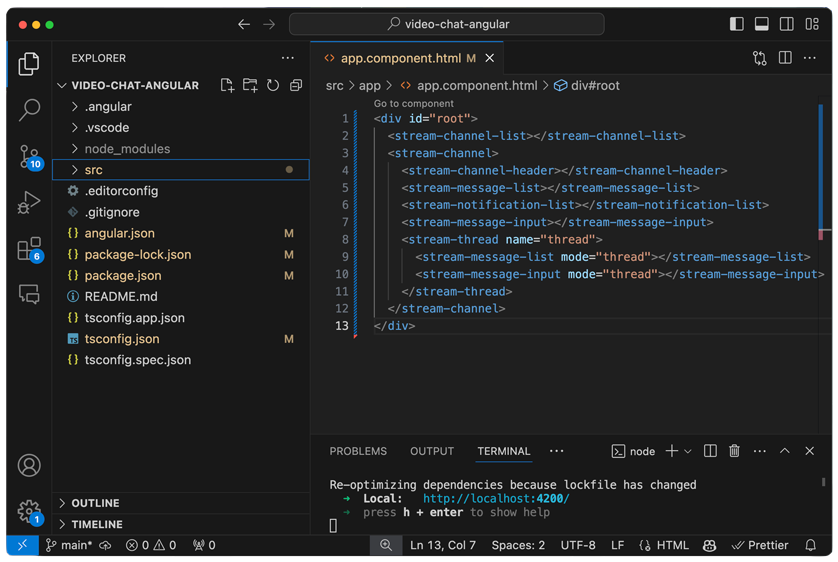Open Explorer more actions ellipsis
This screenshot has height=562, width=838.
[288, 58]
